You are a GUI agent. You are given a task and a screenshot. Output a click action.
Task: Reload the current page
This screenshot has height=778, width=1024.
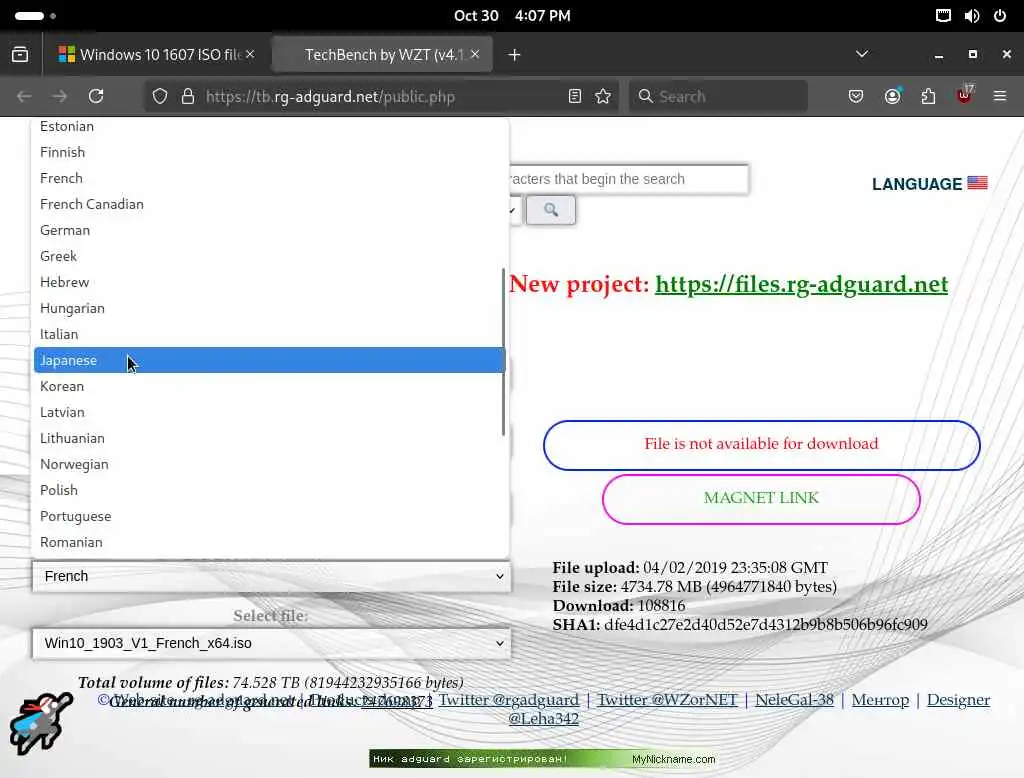click(x=96, y=97)
